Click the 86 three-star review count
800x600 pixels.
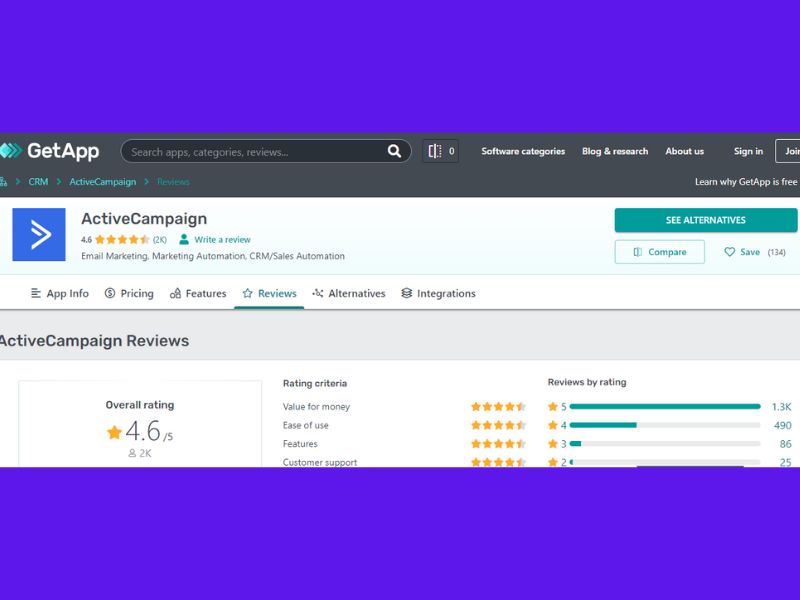point(786,444)
